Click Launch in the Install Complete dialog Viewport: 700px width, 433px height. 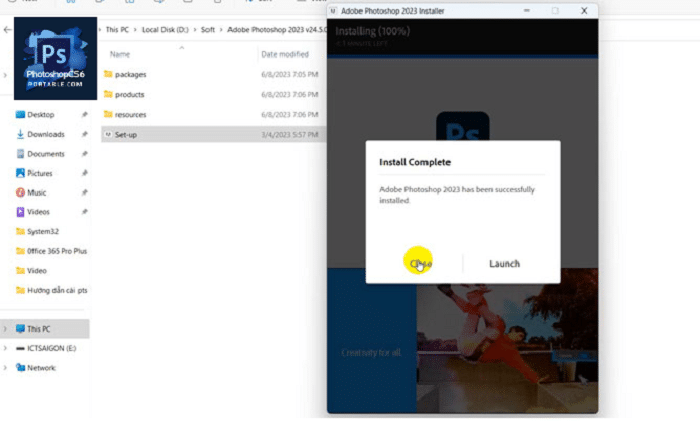(504, 263)
